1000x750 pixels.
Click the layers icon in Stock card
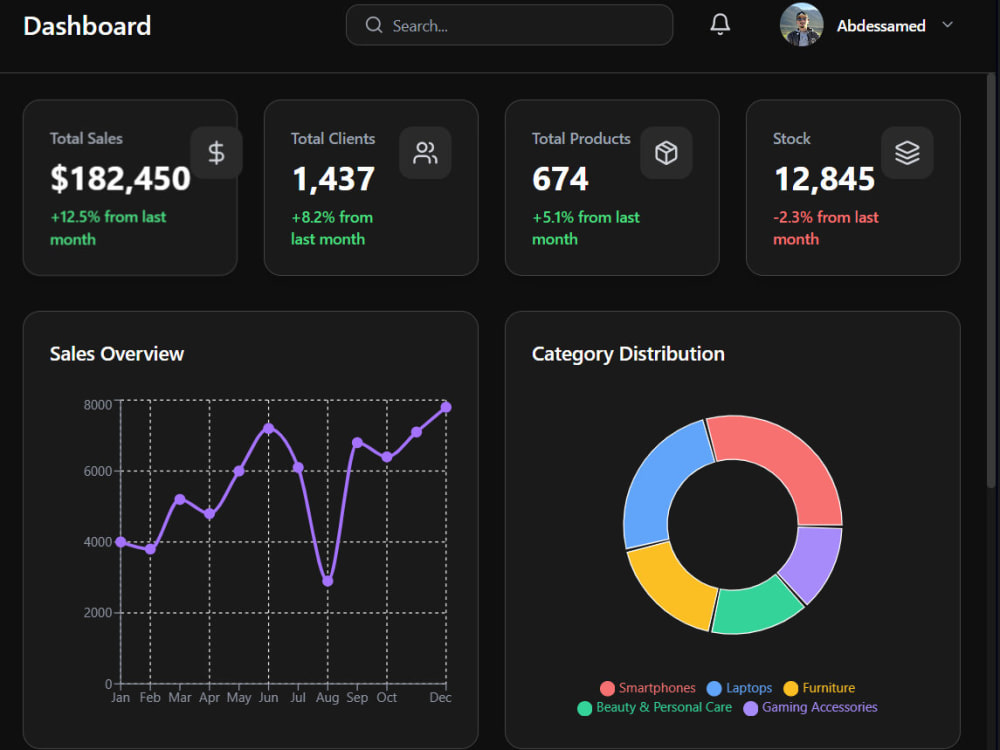coord(907,153)
